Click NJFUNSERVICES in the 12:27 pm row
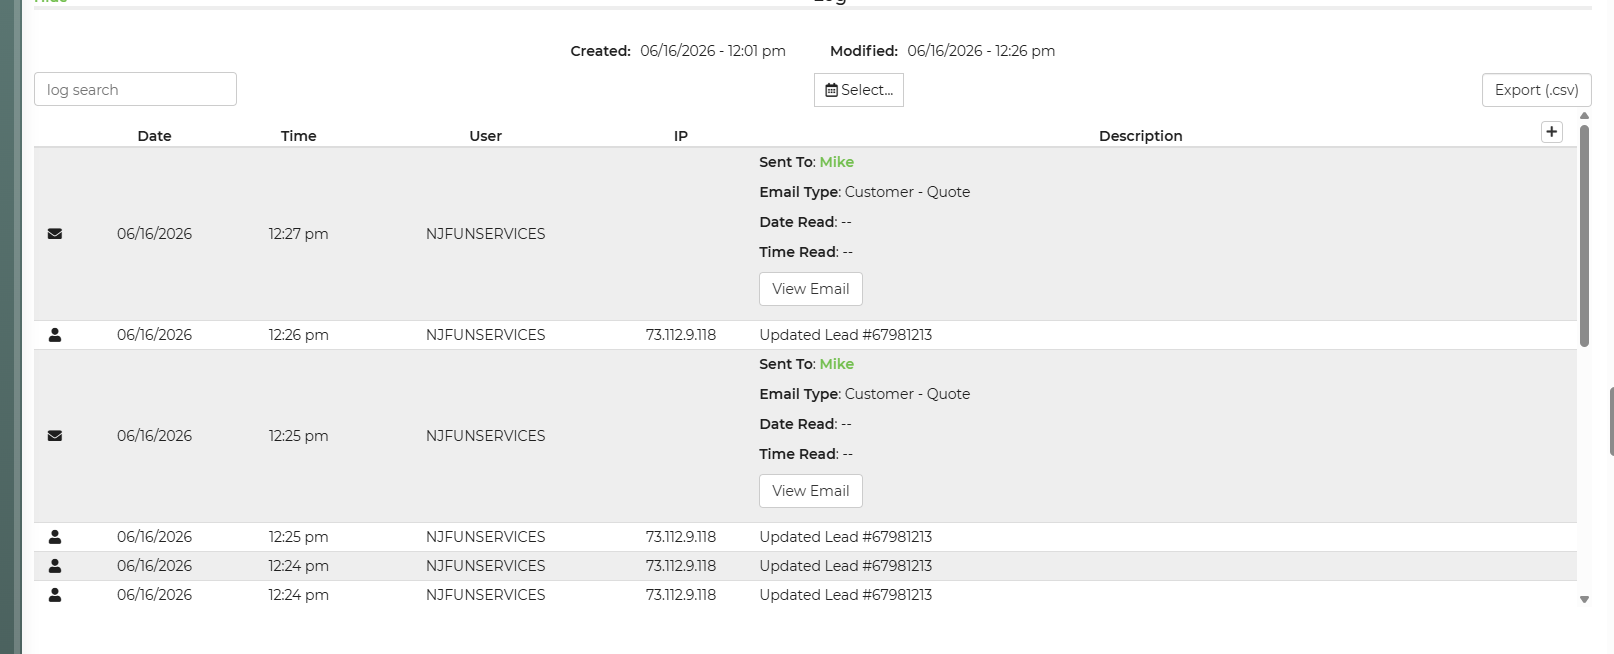1614x654 pixels. (x=486, y=234)
